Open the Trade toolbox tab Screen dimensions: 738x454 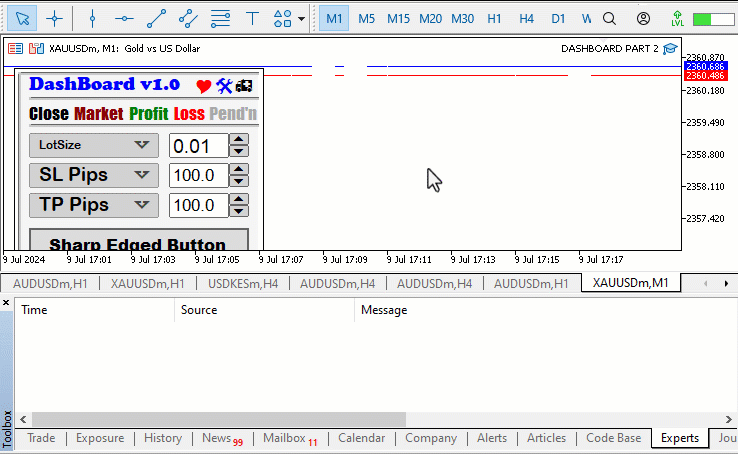tap(41, 438)
